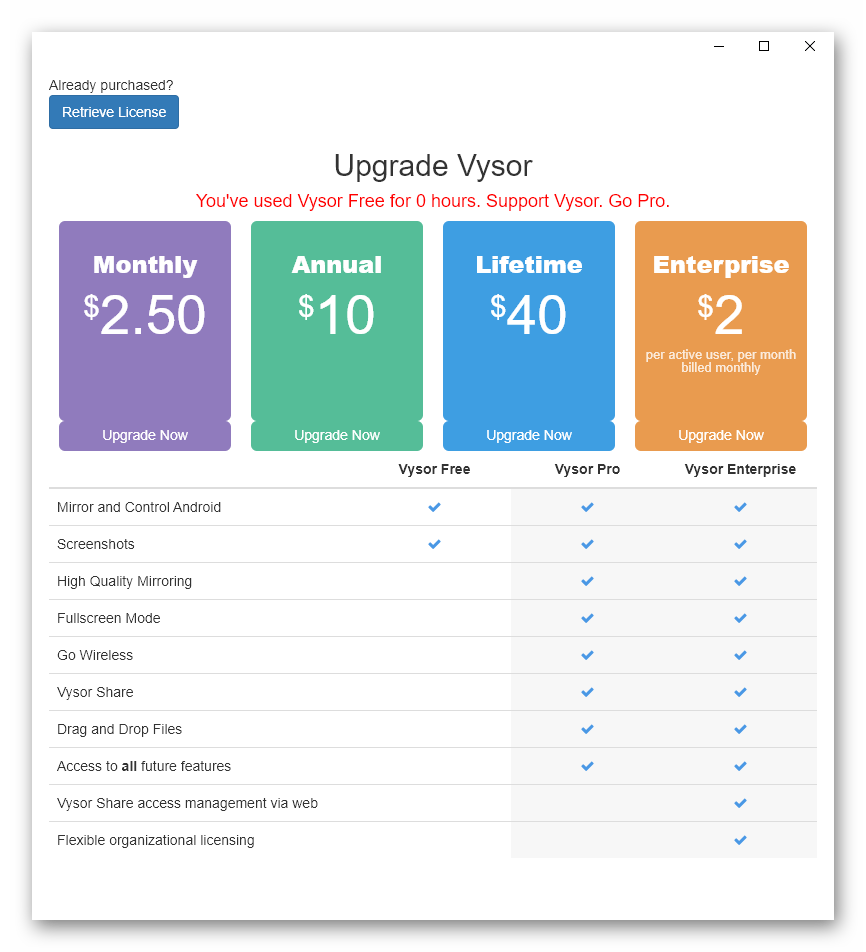866x952 pixels.
Task: Click Vysor Pro checkmark for Go Wireless
Action: tap(587, 655)
